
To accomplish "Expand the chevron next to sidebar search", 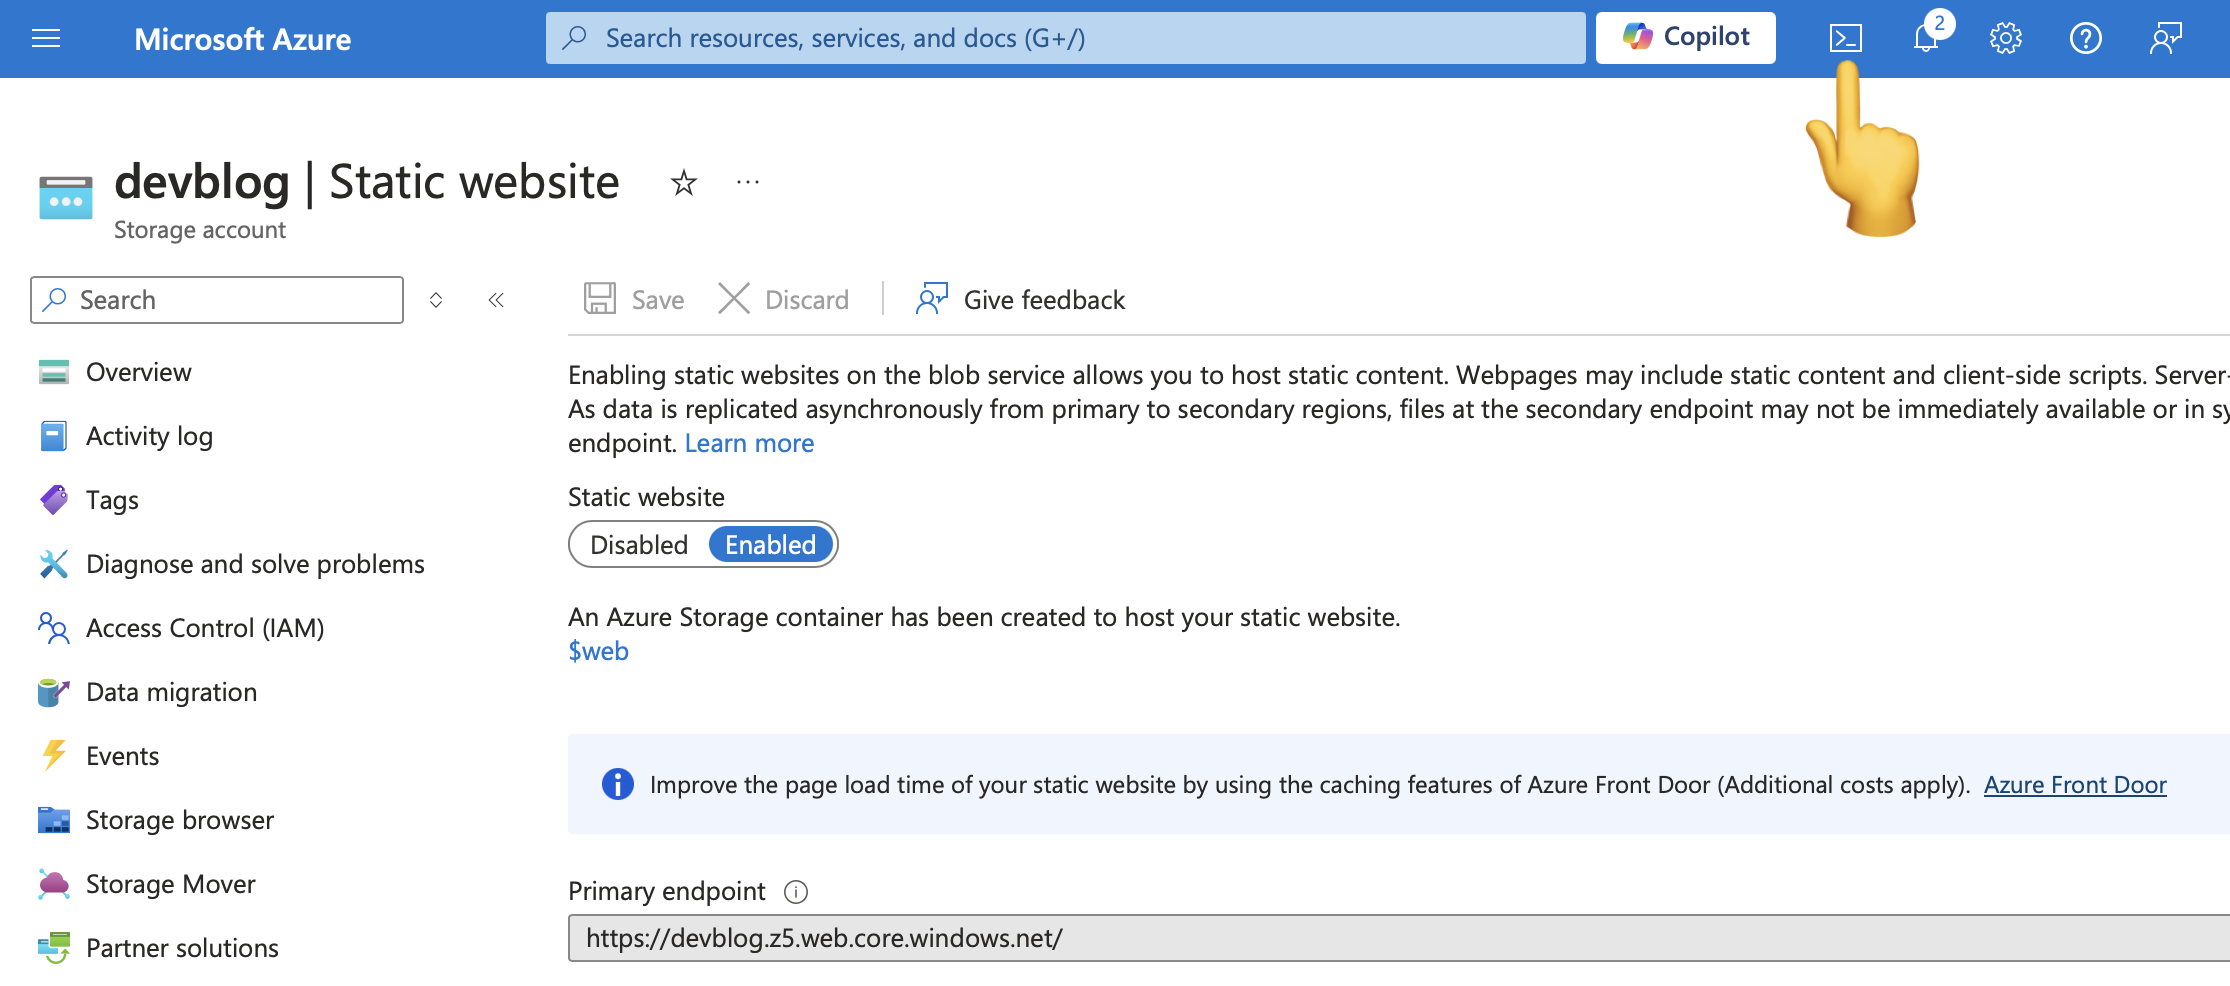I will pyautogui.click(x=436, y=299).
